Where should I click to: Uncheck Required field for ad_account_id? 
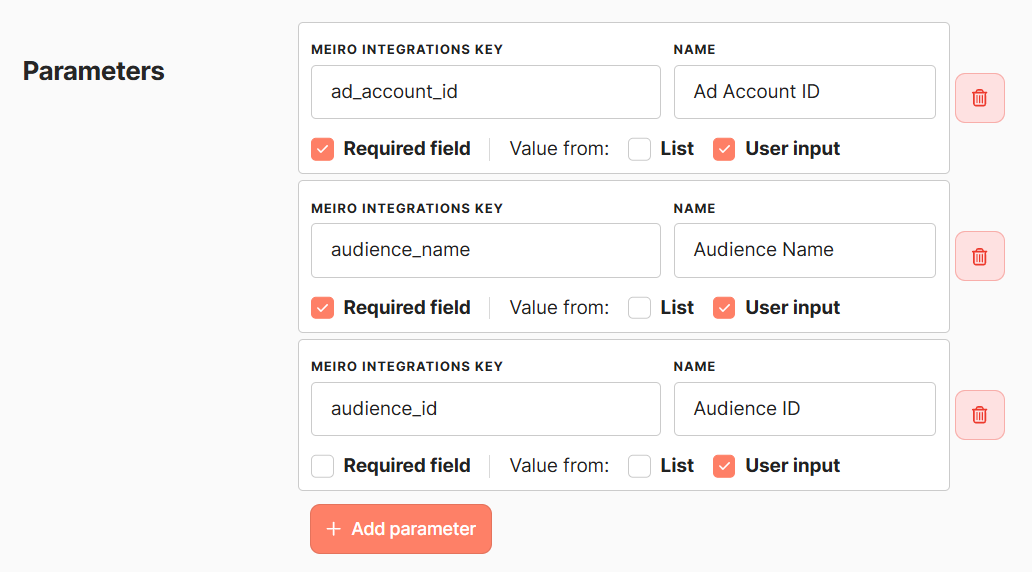point(322,149)
